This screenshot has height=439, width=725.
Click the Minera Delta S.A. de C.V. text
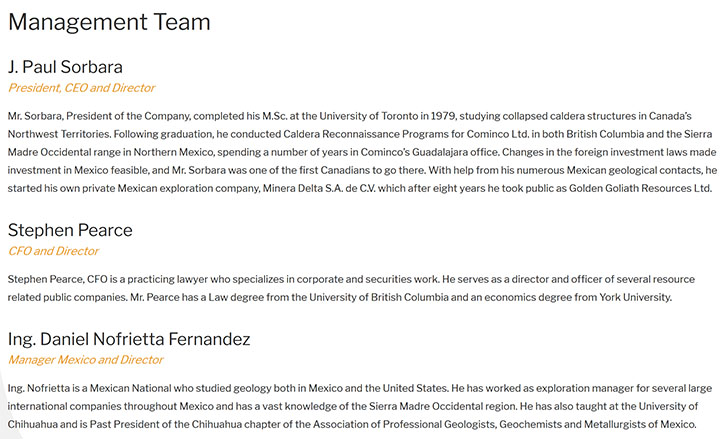[319, 189]
